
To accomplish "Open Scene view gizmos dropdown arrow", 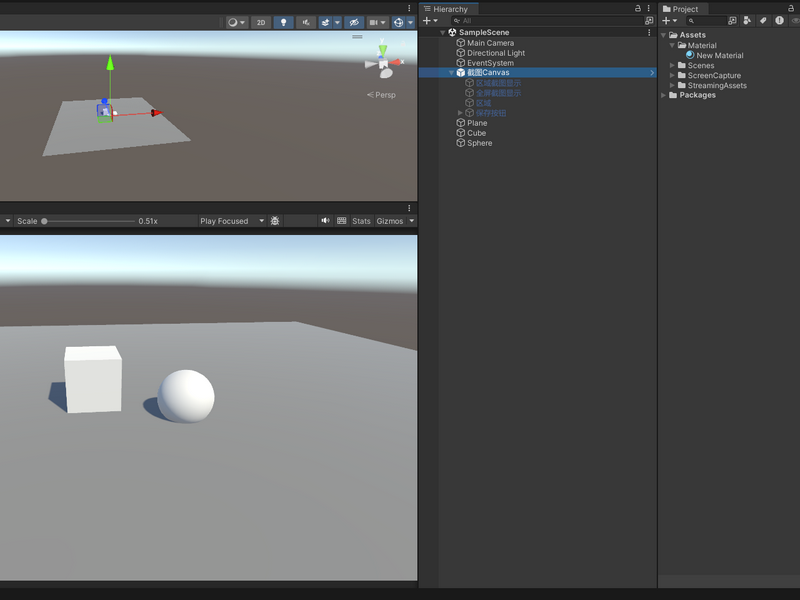I will tap(410, 22).
